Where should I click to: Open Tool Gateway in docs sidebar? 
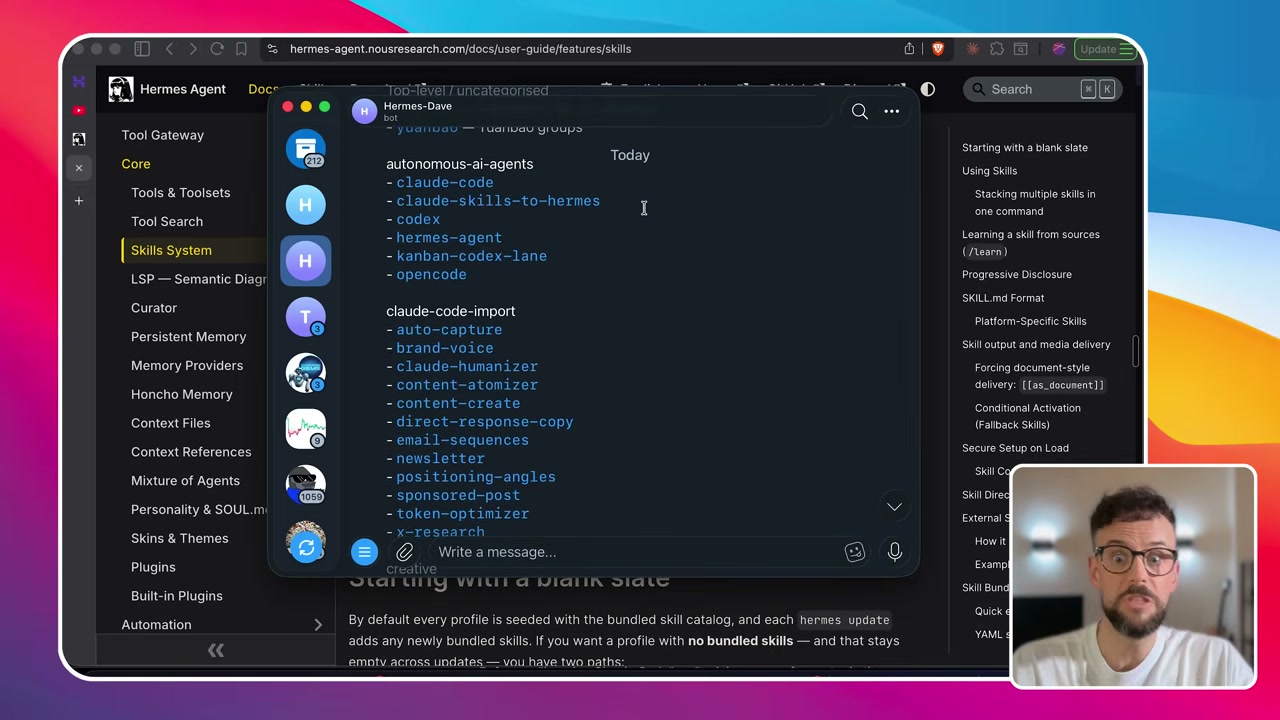tap(162, 135)
